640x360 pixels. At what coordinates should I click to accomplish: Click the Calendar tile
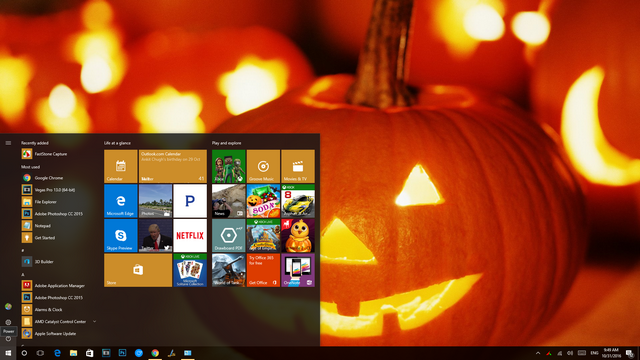pos(121,166)
